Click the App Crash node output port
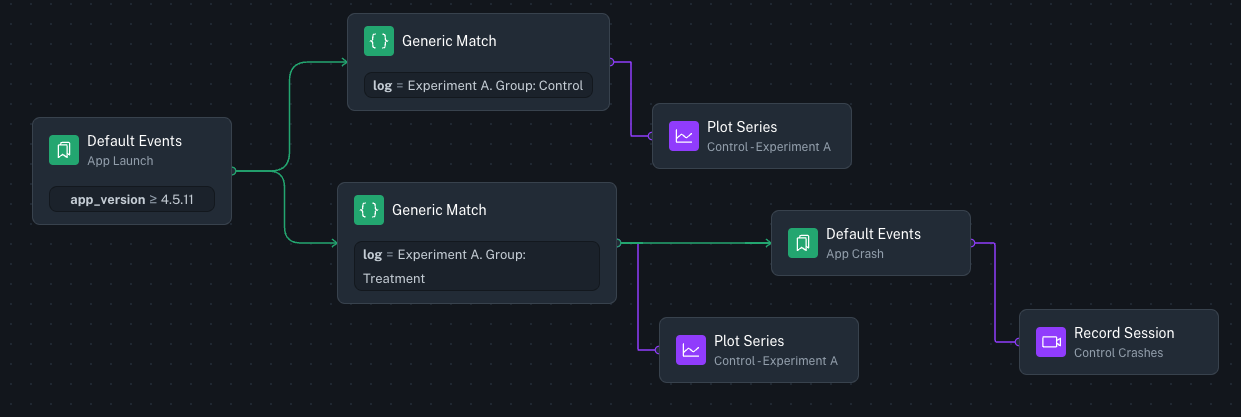 (x=972, y=243)
